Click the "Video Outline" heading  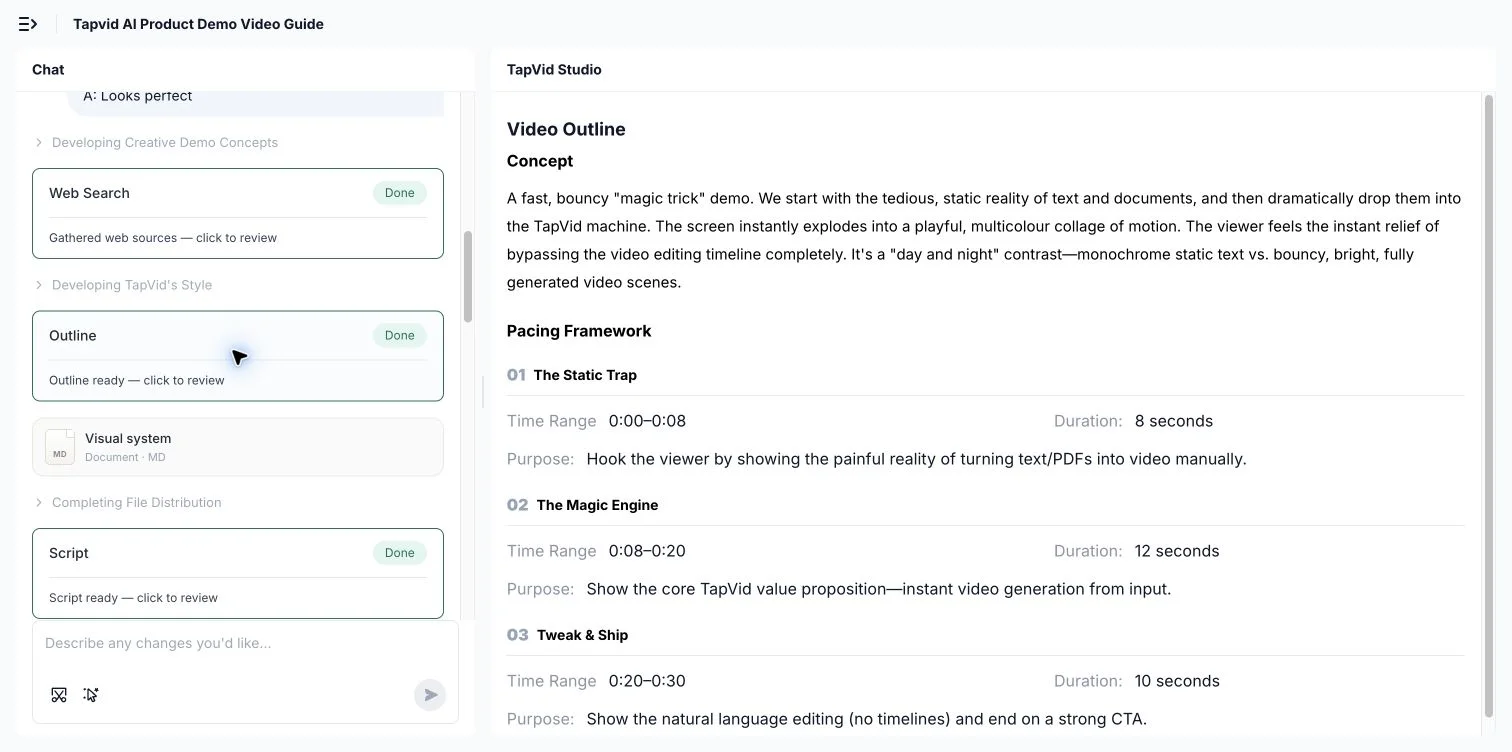coord(566,129)
